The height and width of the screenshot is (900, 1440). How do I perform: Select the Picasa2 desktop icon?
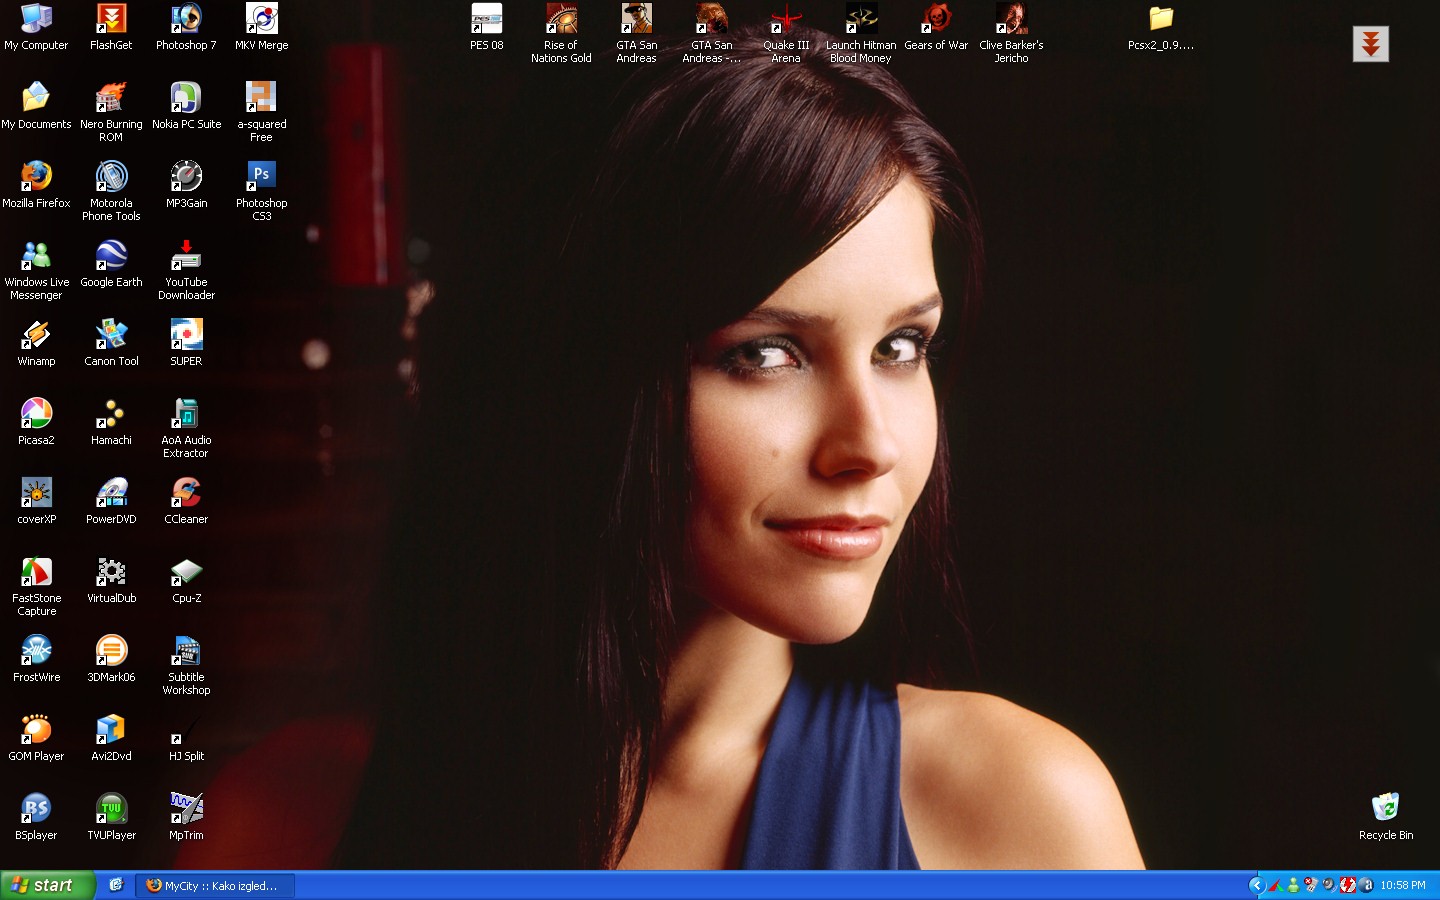point(36,423)
